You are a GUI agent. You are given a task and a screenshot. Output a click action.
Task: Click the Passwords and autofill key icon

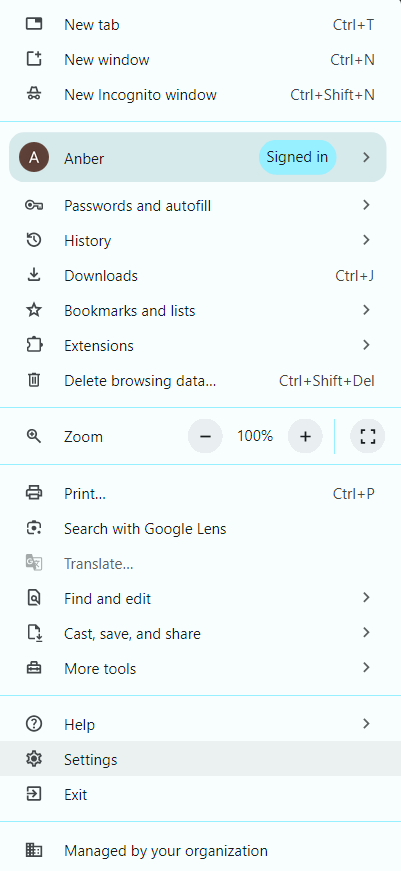(x=34, y=206)
